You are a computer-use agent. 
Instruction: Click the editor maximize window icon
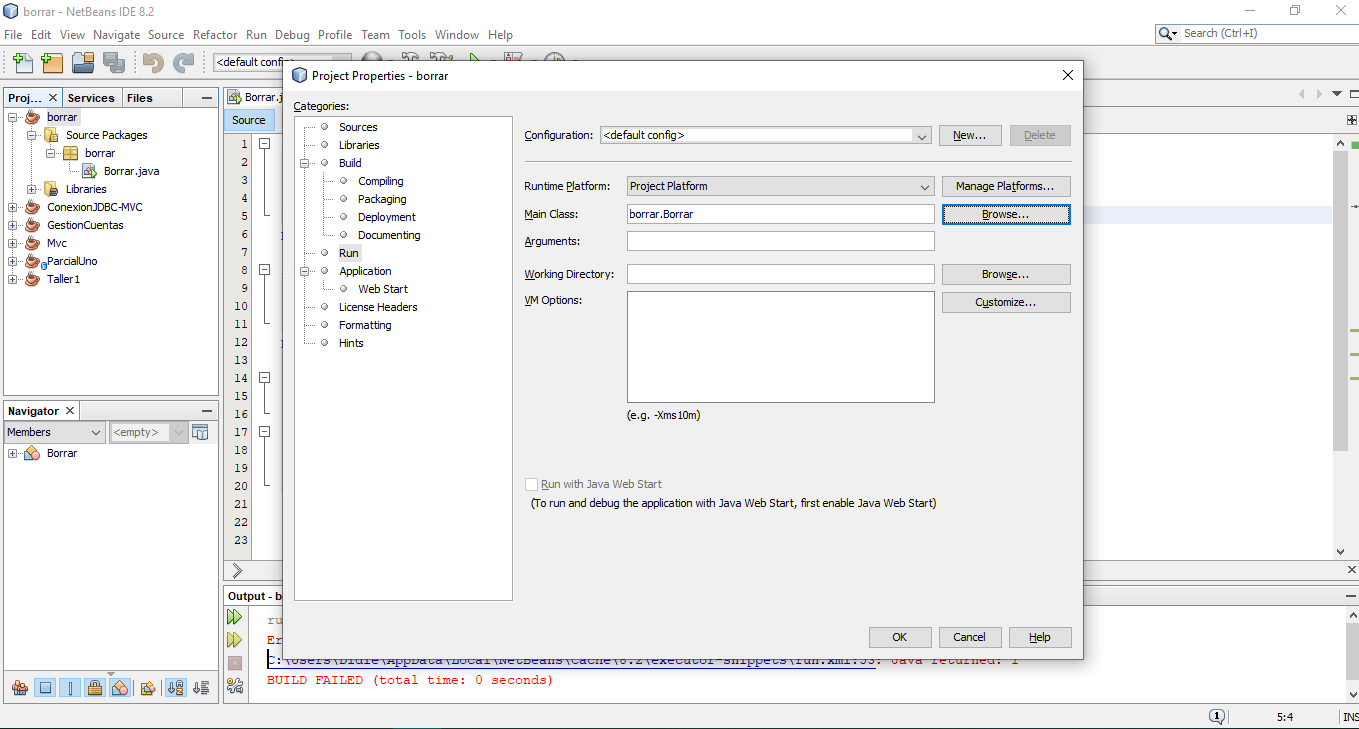[1355, 94]
